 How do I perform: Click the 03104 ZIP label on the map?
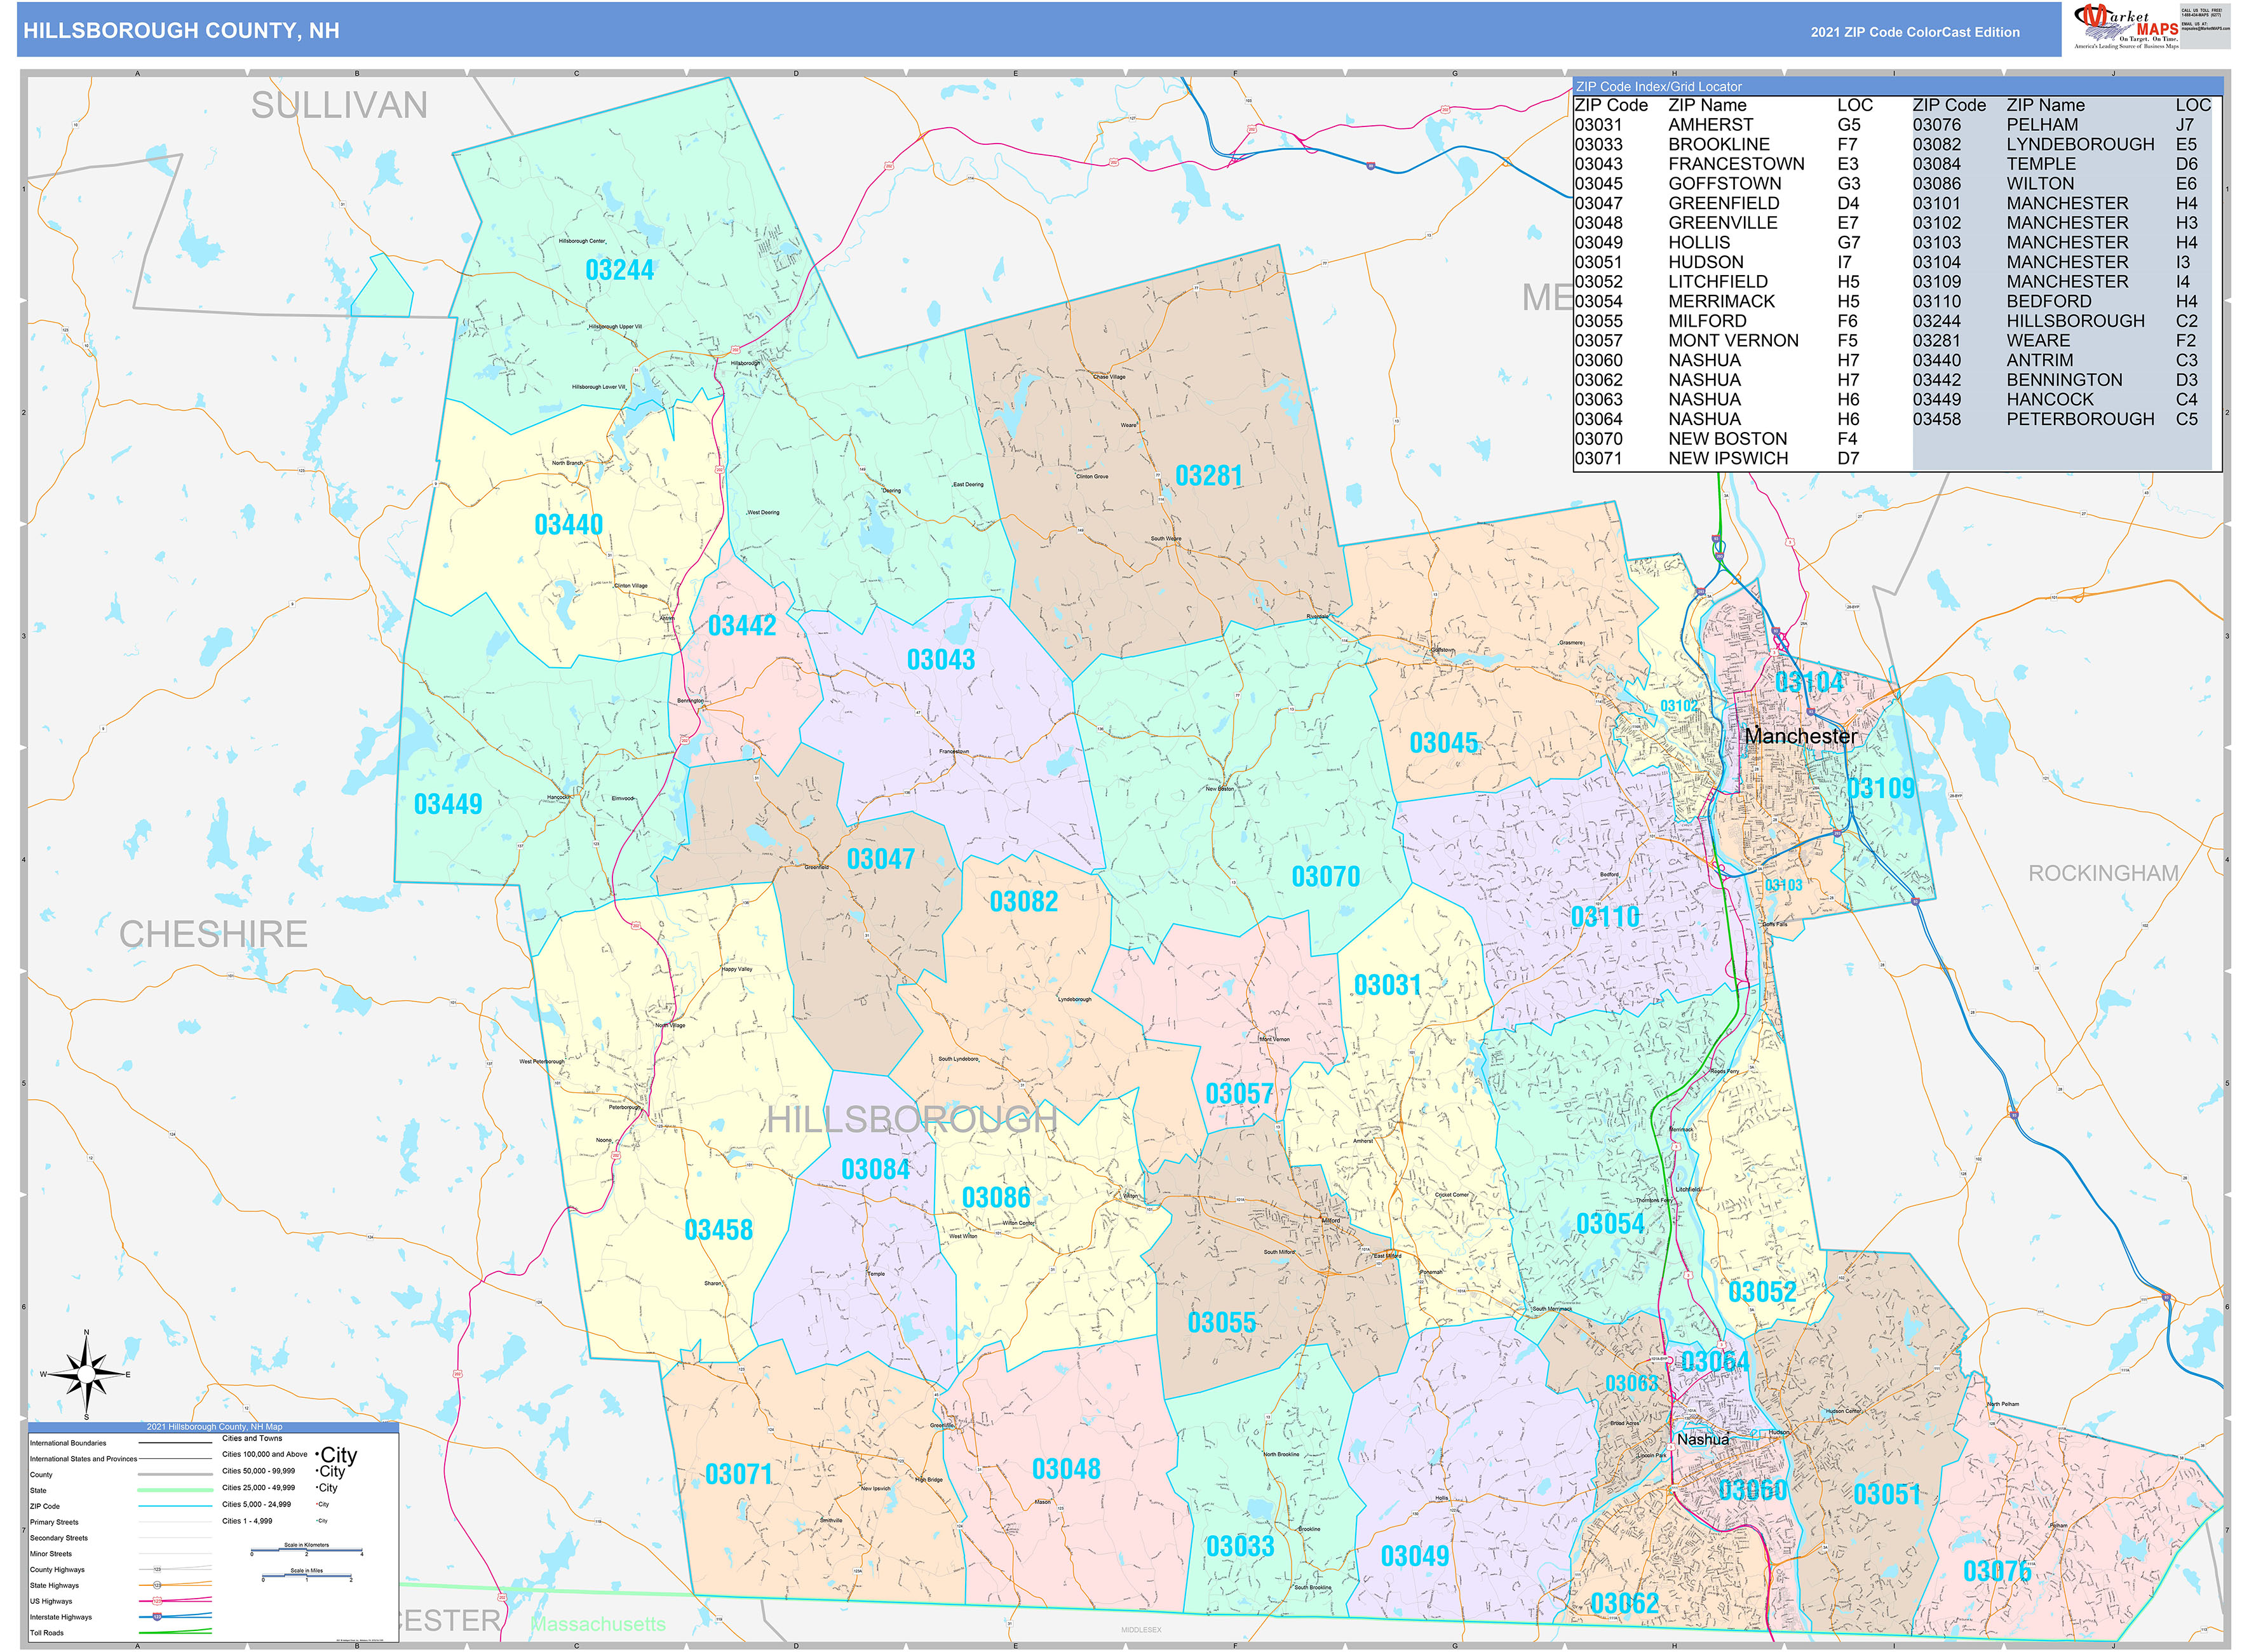(x=1809, y=683)
